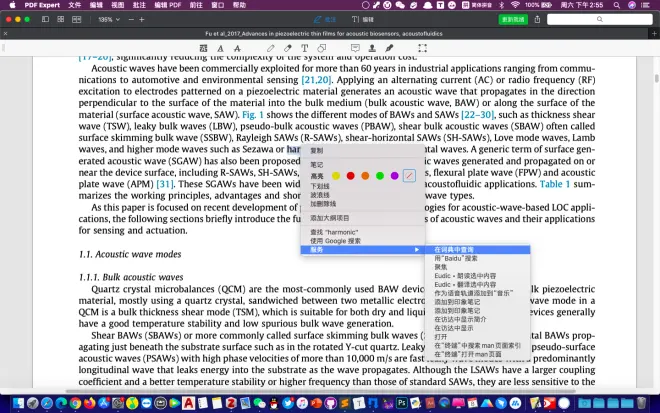This screenshot has height=413, width=660.
Task: Pick yellow highlight color
Action: click(x=336, y=176)
